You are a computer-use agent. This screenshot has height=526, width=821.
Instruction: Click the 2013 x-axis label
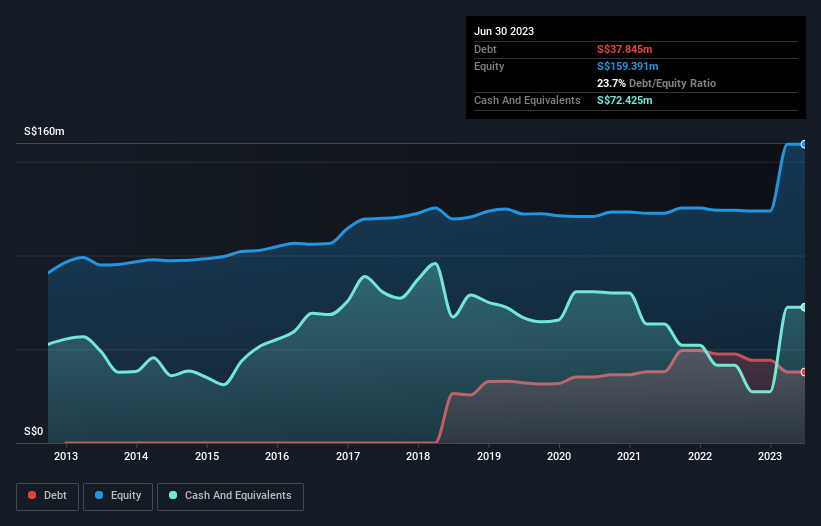point(66,456)
